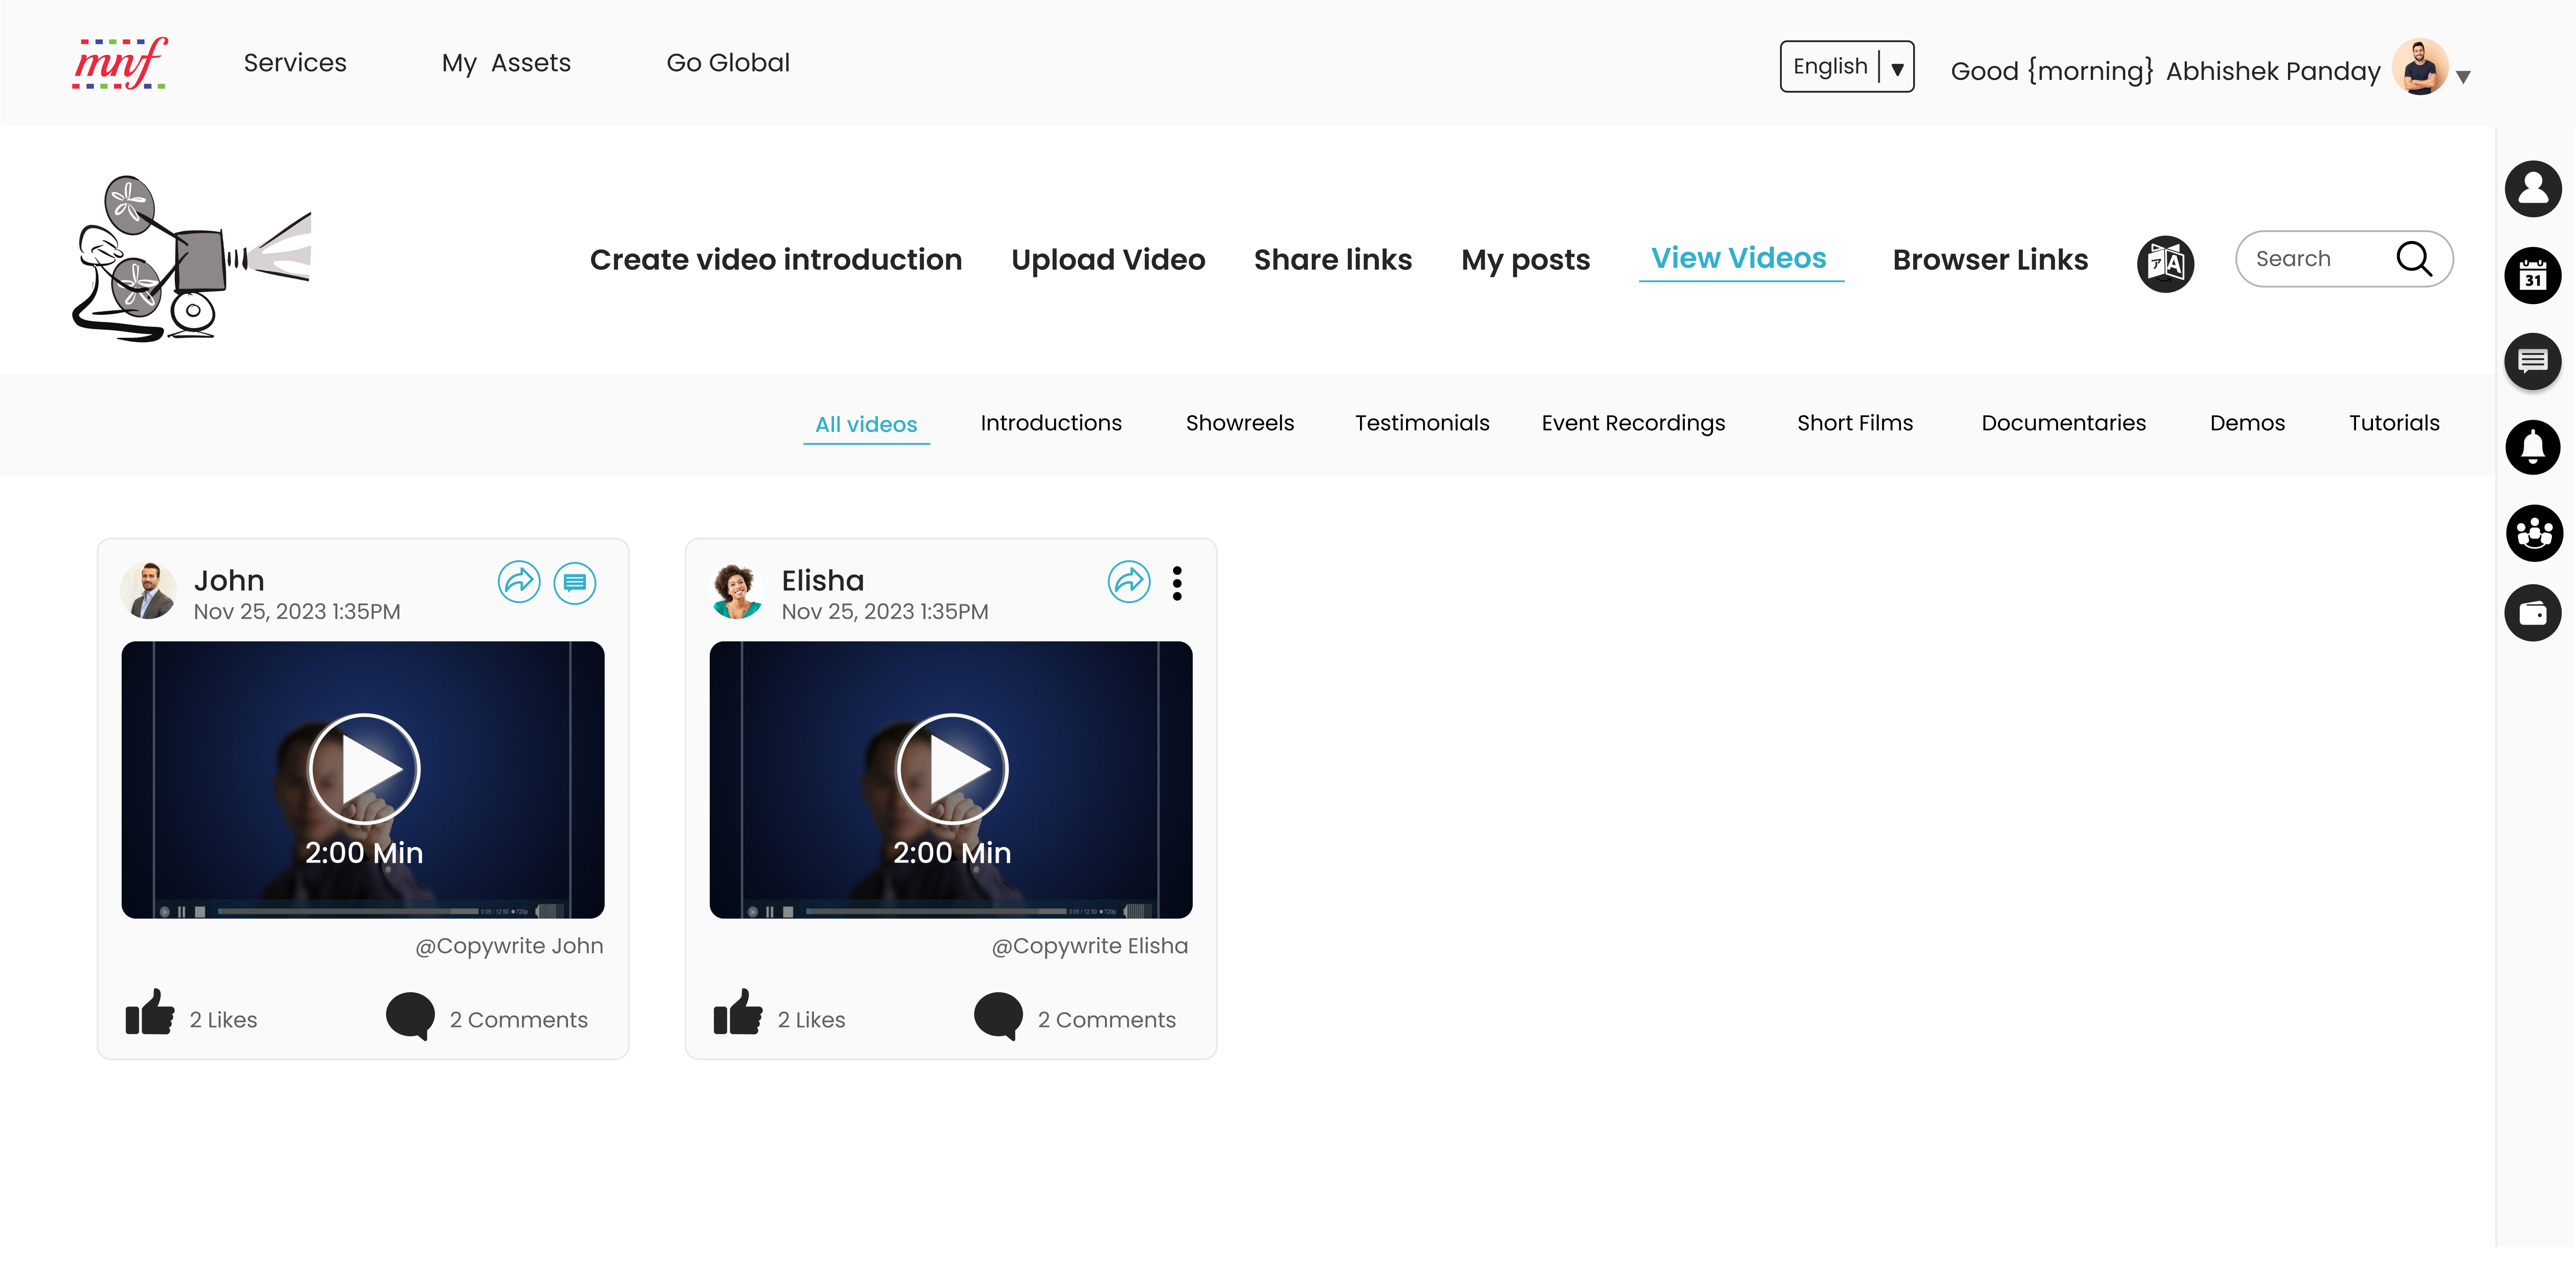The width and height of the screenshot is (2576, 1283).
Task: Open the English language dropdown
Action: [x=1846, y=66]
